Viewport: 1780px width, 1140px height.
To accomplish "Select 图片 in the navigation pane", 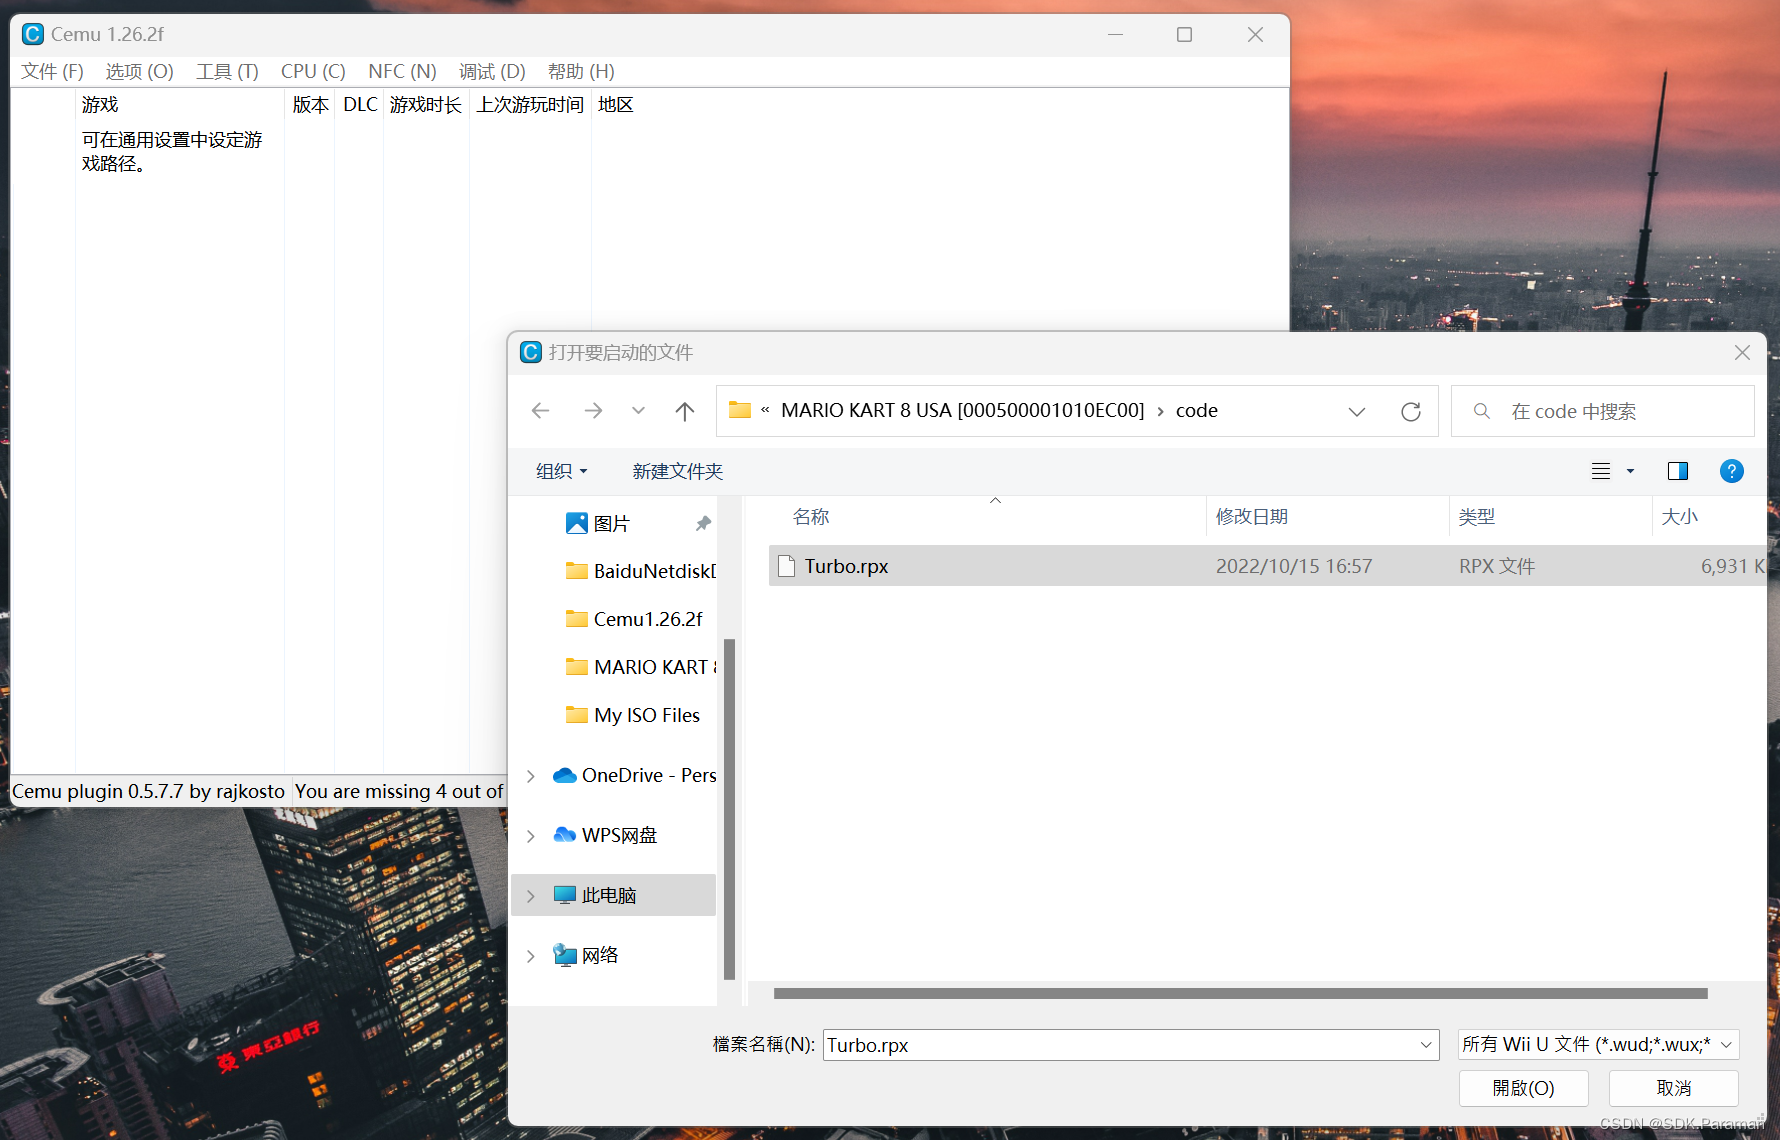I will 611,523.
